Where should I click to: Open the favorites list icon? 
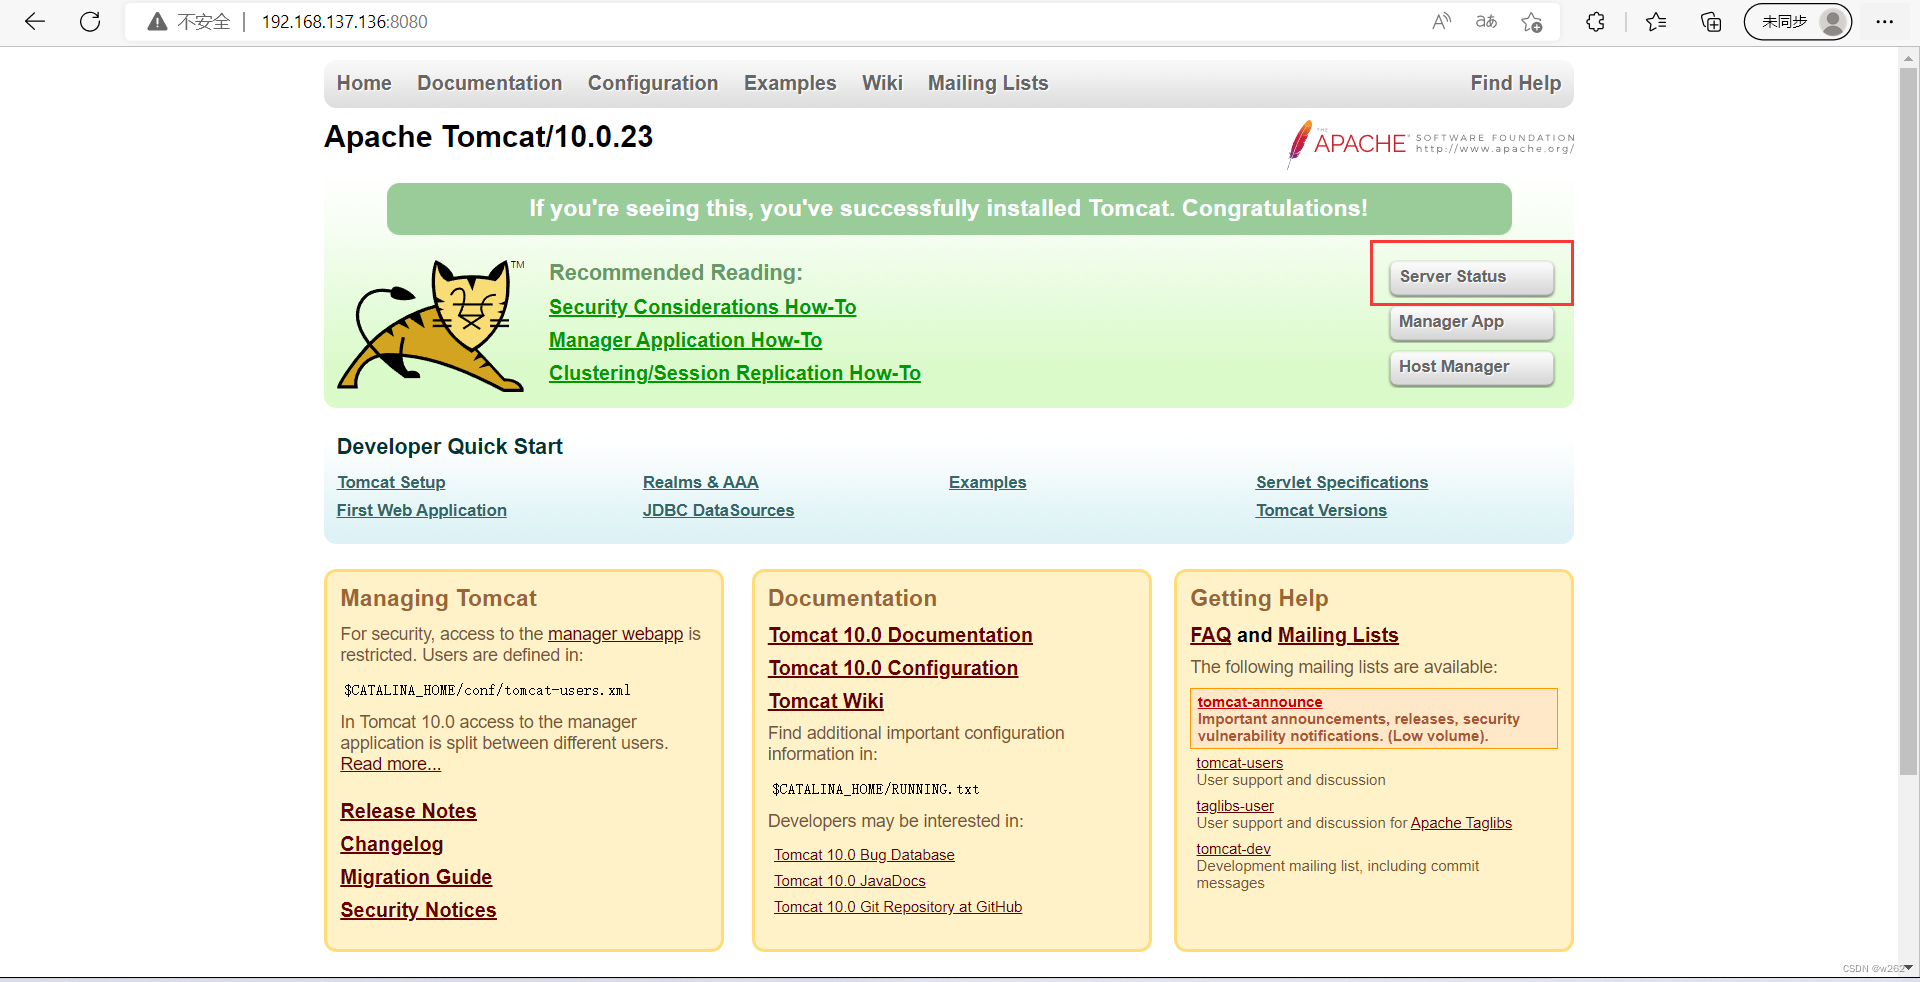click(1656, 21)
